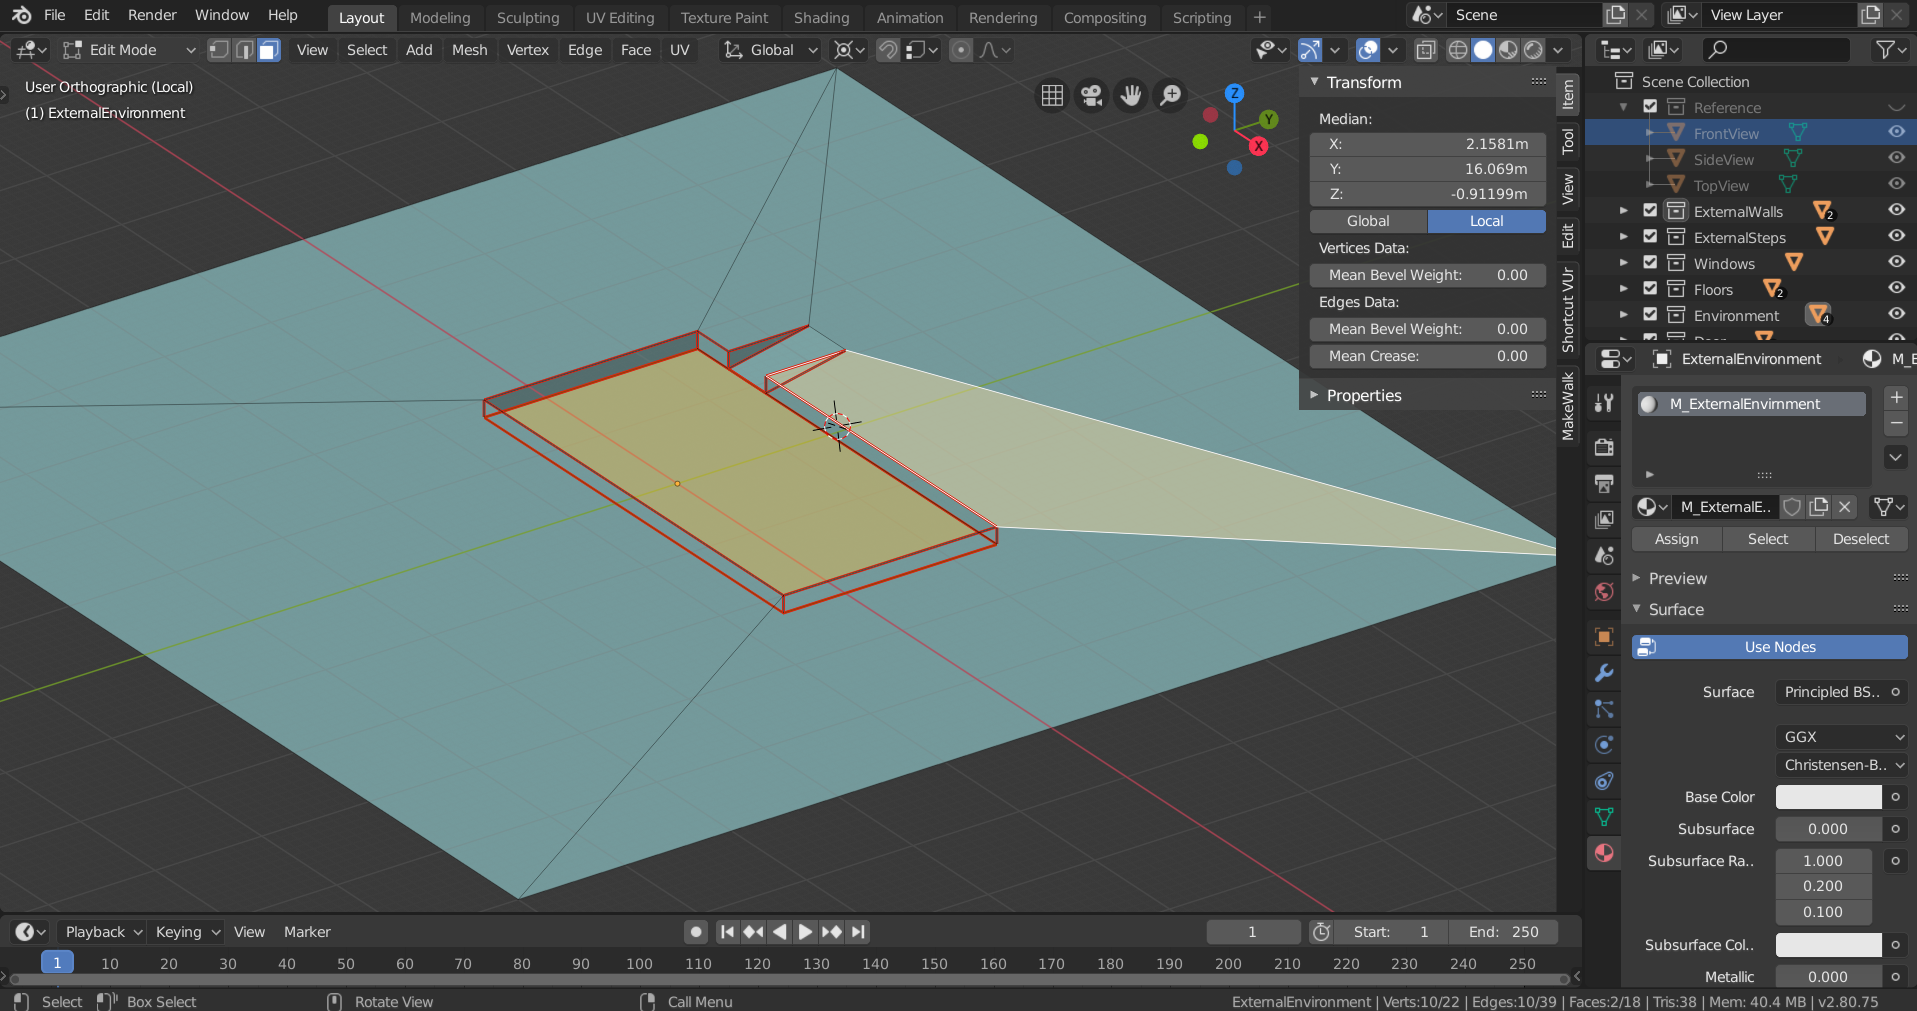Toggle the camera view icon in viewport

1091,95
